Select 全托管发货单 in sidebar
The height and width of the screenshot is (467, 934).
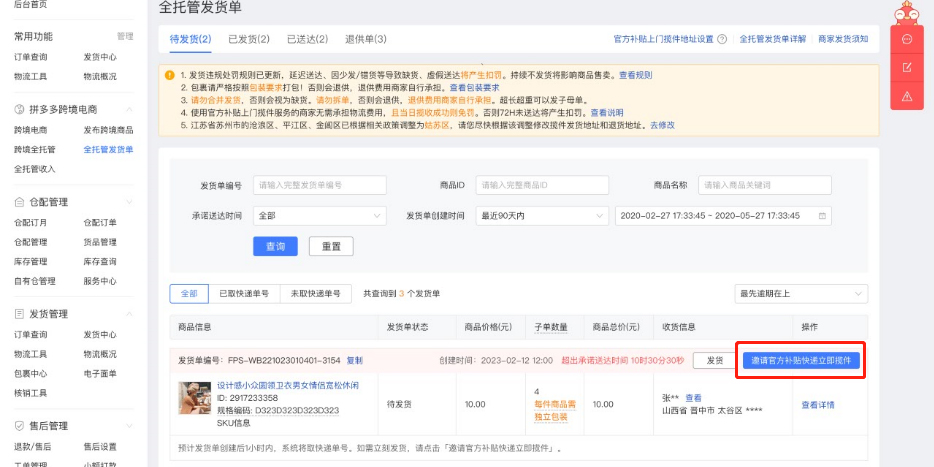point(108,150)
